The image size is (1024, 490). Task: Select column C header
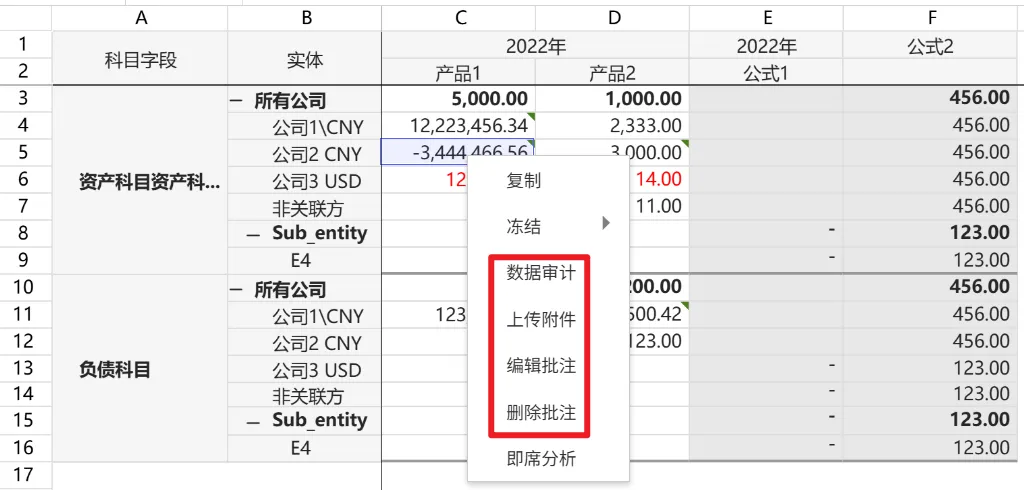tap(459, 17)
